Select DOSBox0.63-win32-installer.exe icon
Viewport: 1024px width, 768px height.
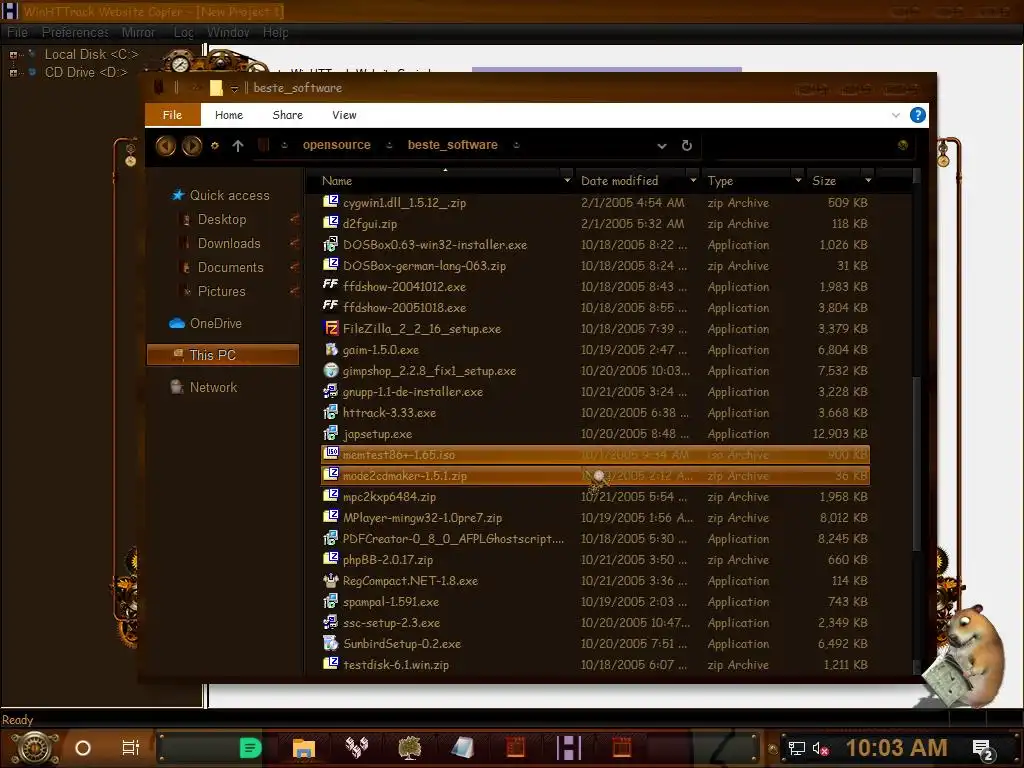tap(331, 244)
